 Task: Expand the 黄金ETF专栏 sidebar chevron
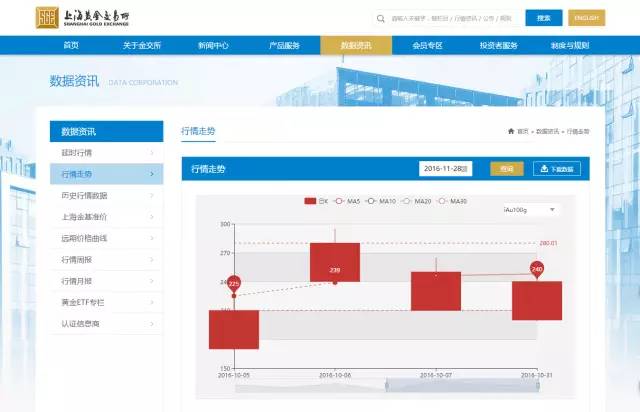coord(152,302)
